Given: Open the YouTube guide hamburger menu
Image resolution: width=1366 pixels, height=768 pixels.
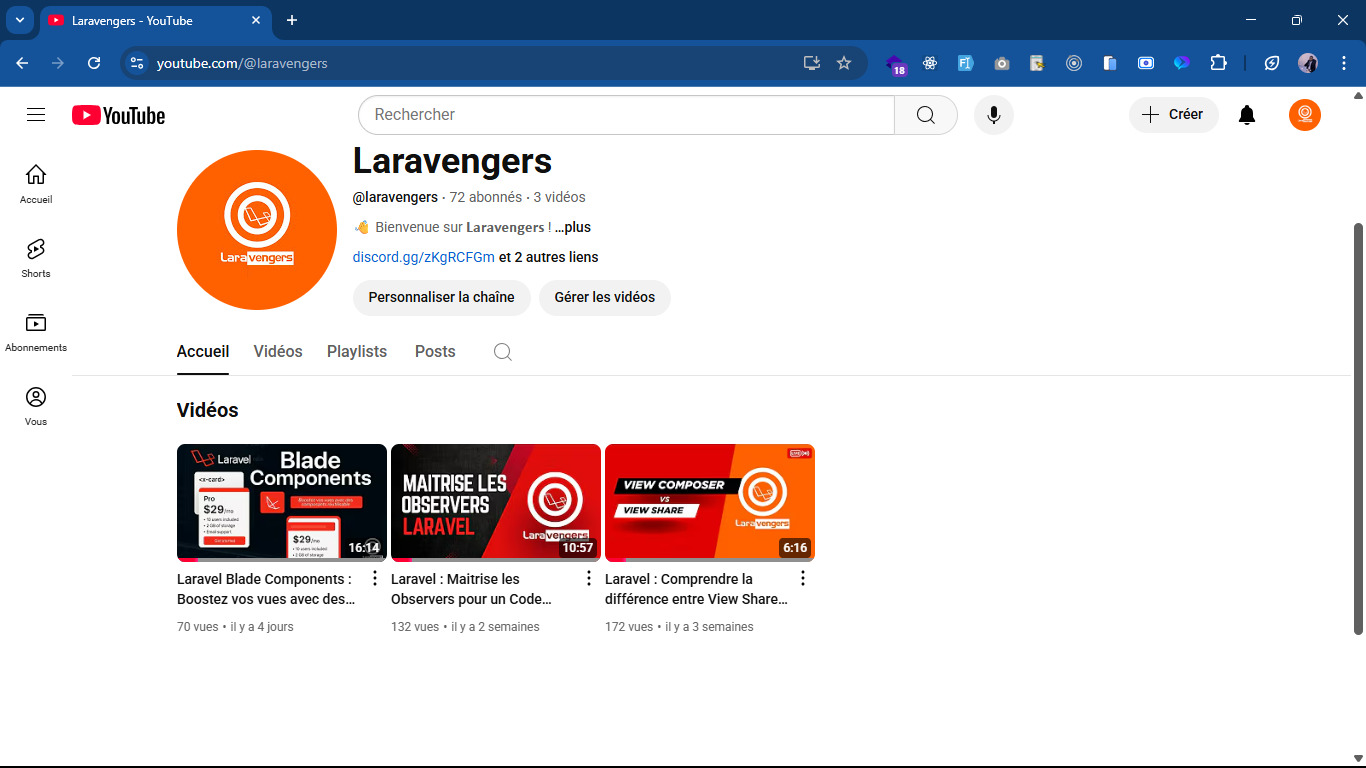Looking at the screenshot, I should [x=36, y=115].
